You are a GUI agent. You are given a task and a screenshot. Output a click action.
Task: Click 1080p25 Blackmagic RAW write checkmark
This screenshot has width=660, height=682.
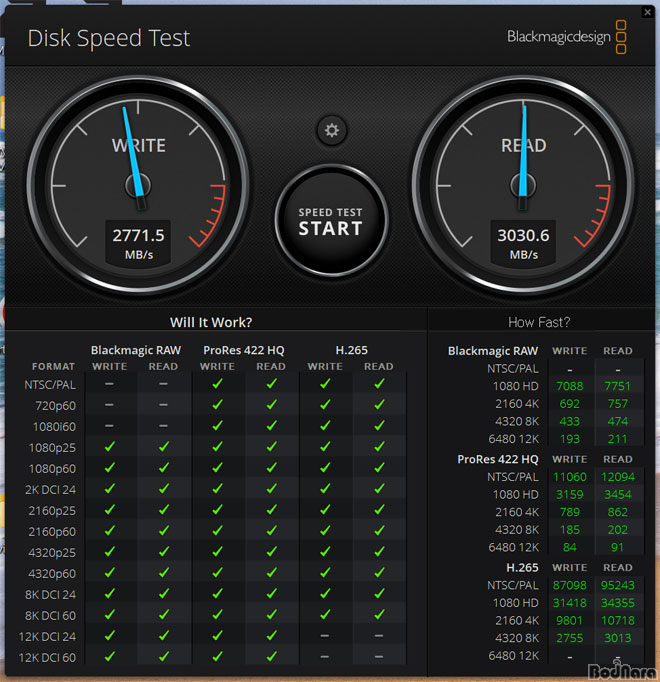(x=110, y=447)
